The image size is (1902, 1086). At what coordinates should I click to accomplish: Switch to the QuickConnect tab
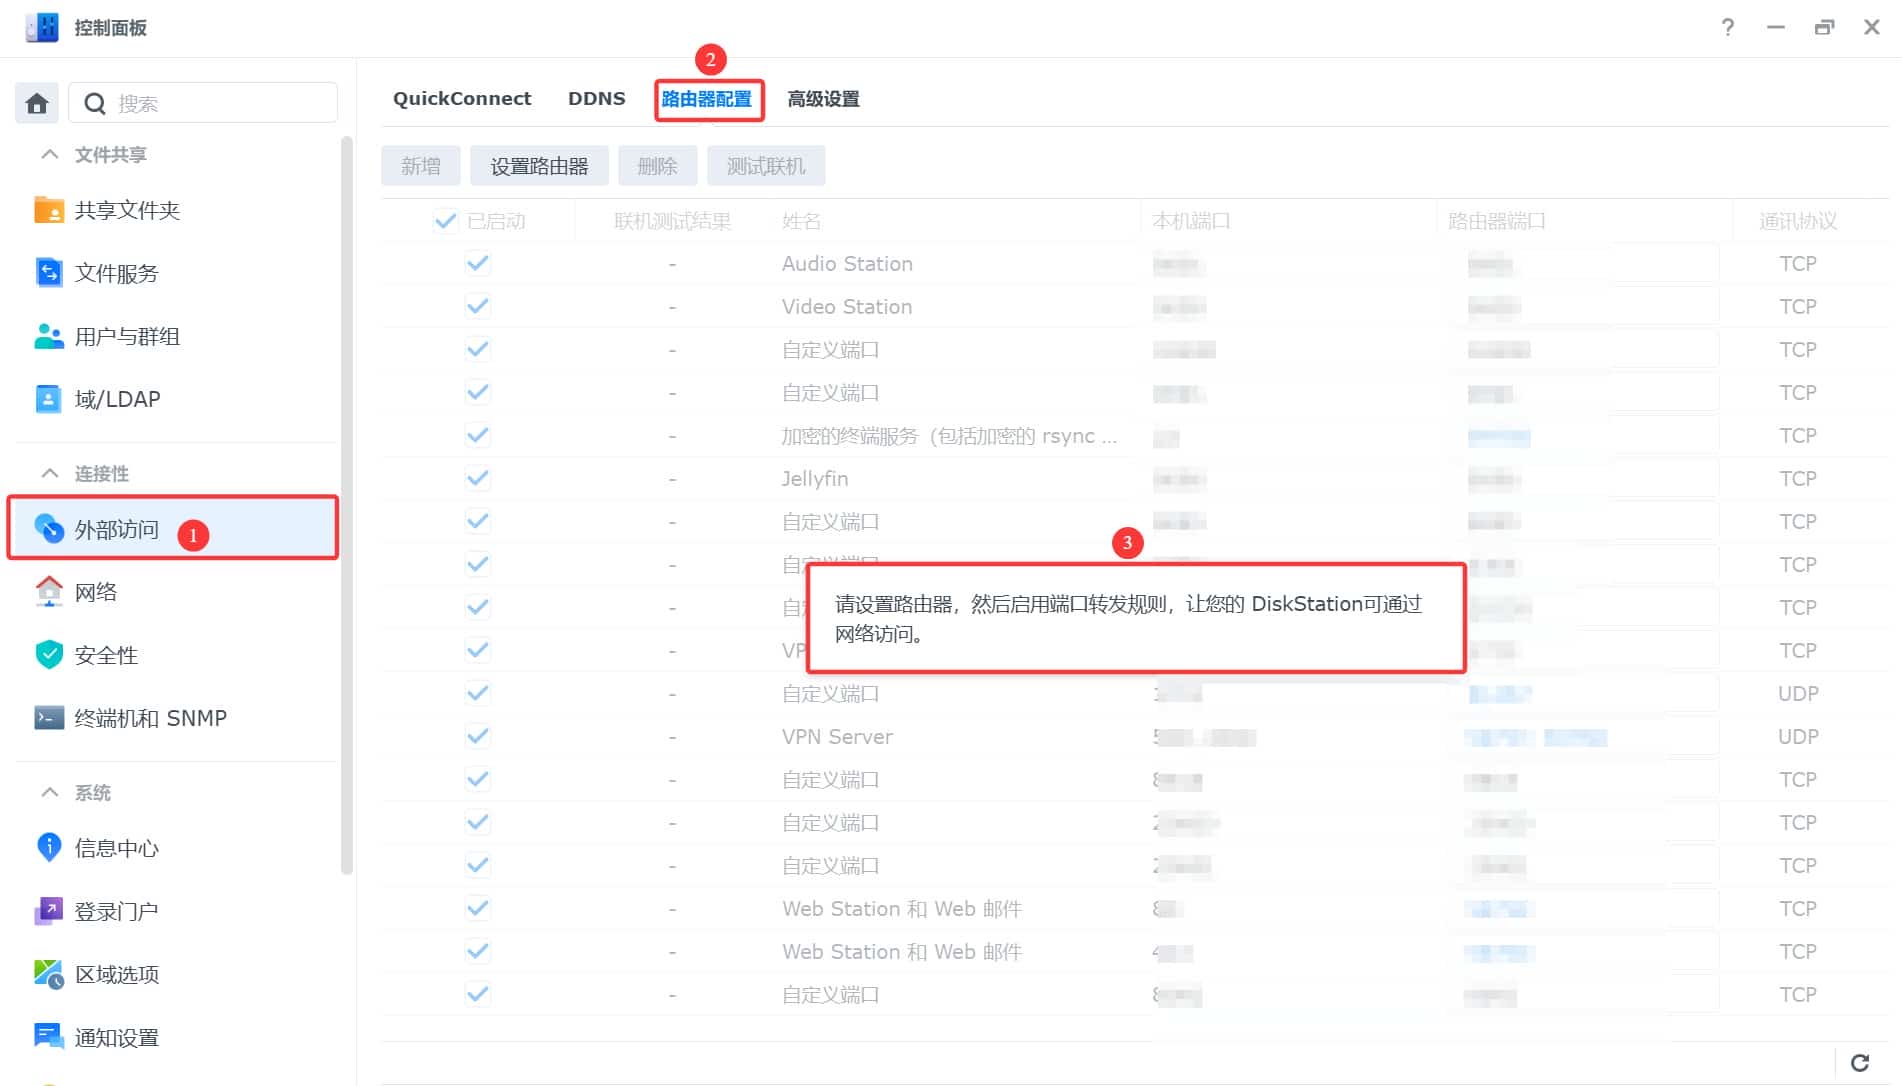point(462,99)
